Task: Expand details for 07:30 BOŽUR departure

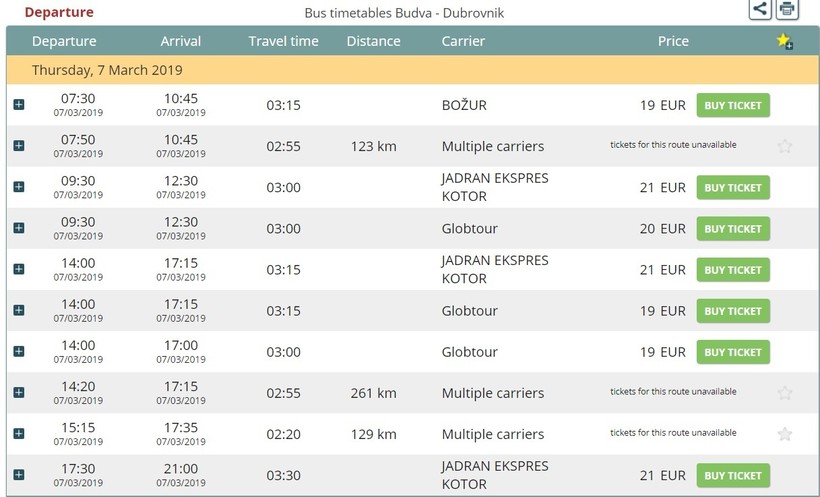Action: point(19,105)
